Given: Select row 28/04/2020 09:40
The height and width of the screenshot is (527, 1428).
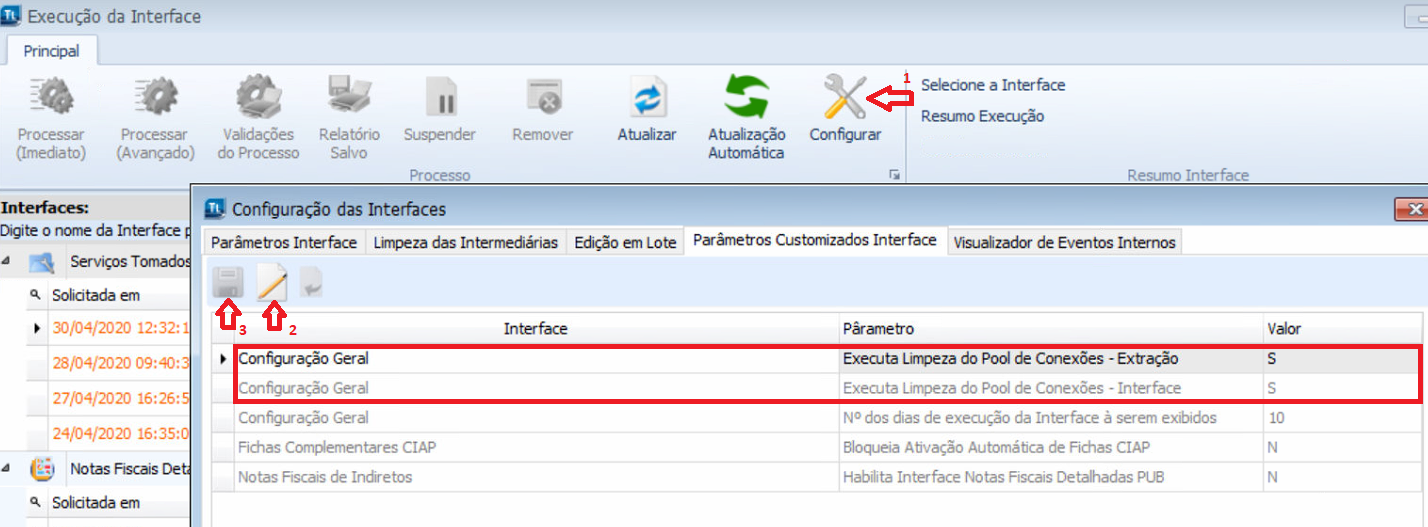Looking at the screenshot, I should tap(121, 361).
